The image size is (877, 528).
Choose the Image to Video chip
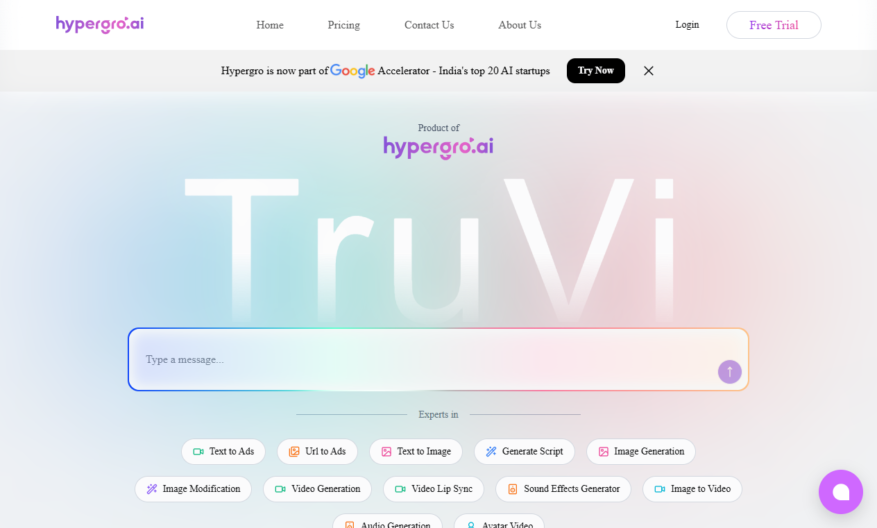692,489
